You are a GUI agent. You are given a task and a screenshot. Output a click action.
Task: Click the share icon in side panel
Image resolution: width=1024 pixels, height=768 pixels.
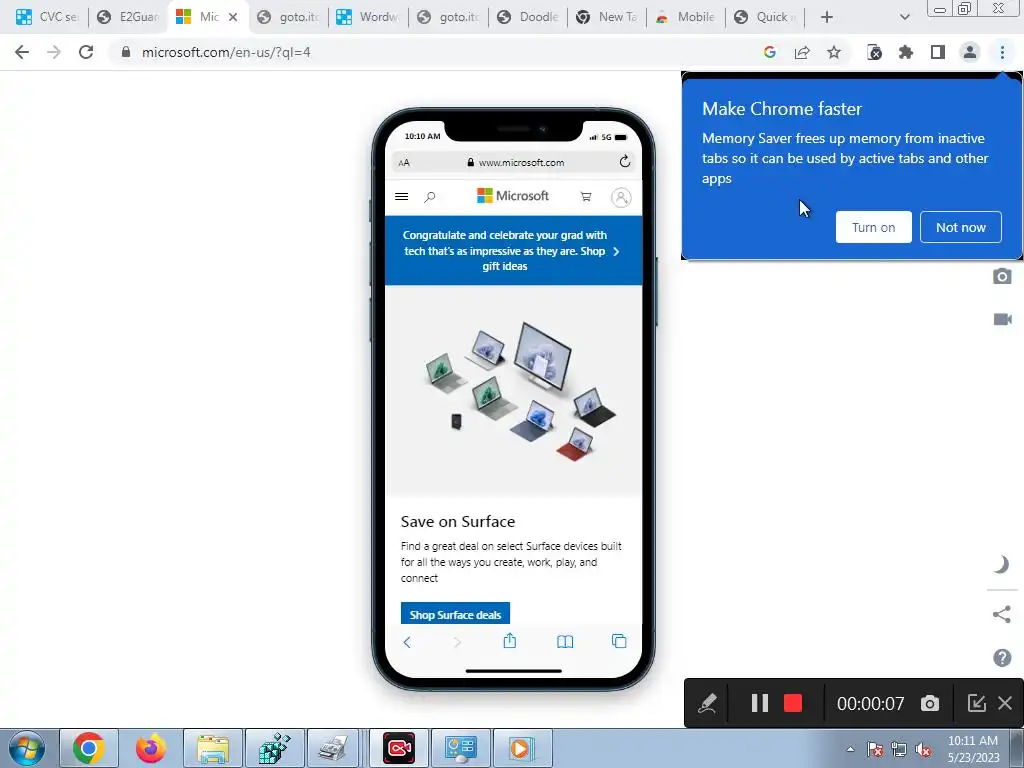tap(1001, 614)
